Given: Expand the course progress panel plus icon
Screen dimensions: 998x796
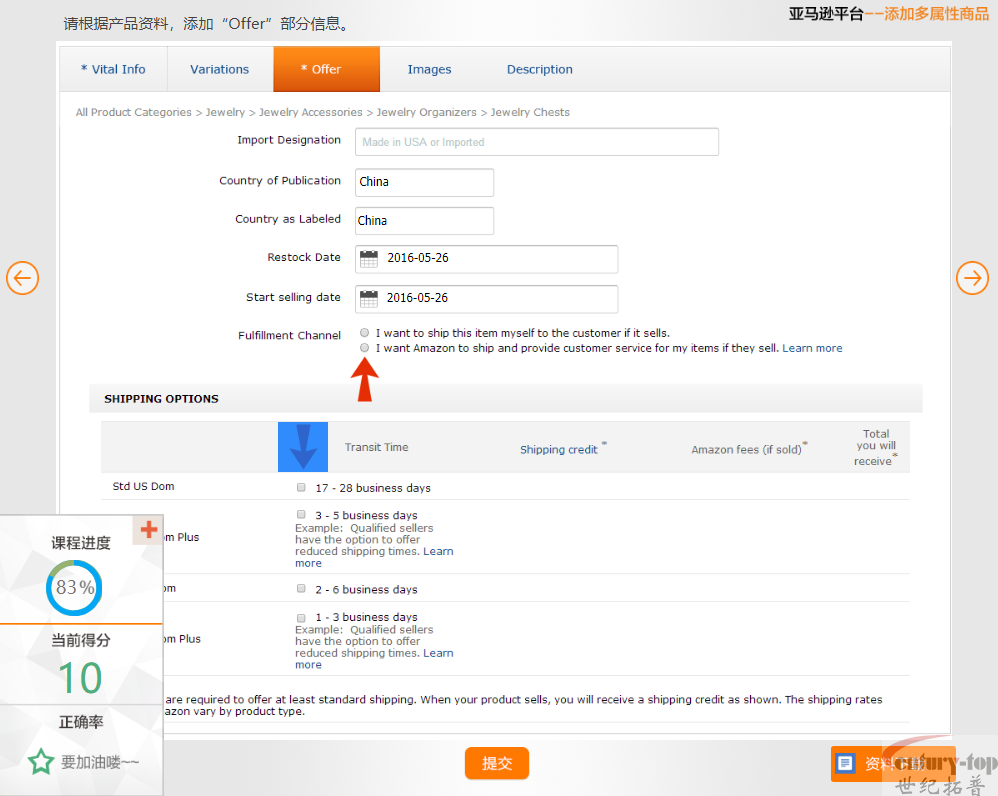Looking at the screenshot, I should pyautogui.click(x=148, y=529).
